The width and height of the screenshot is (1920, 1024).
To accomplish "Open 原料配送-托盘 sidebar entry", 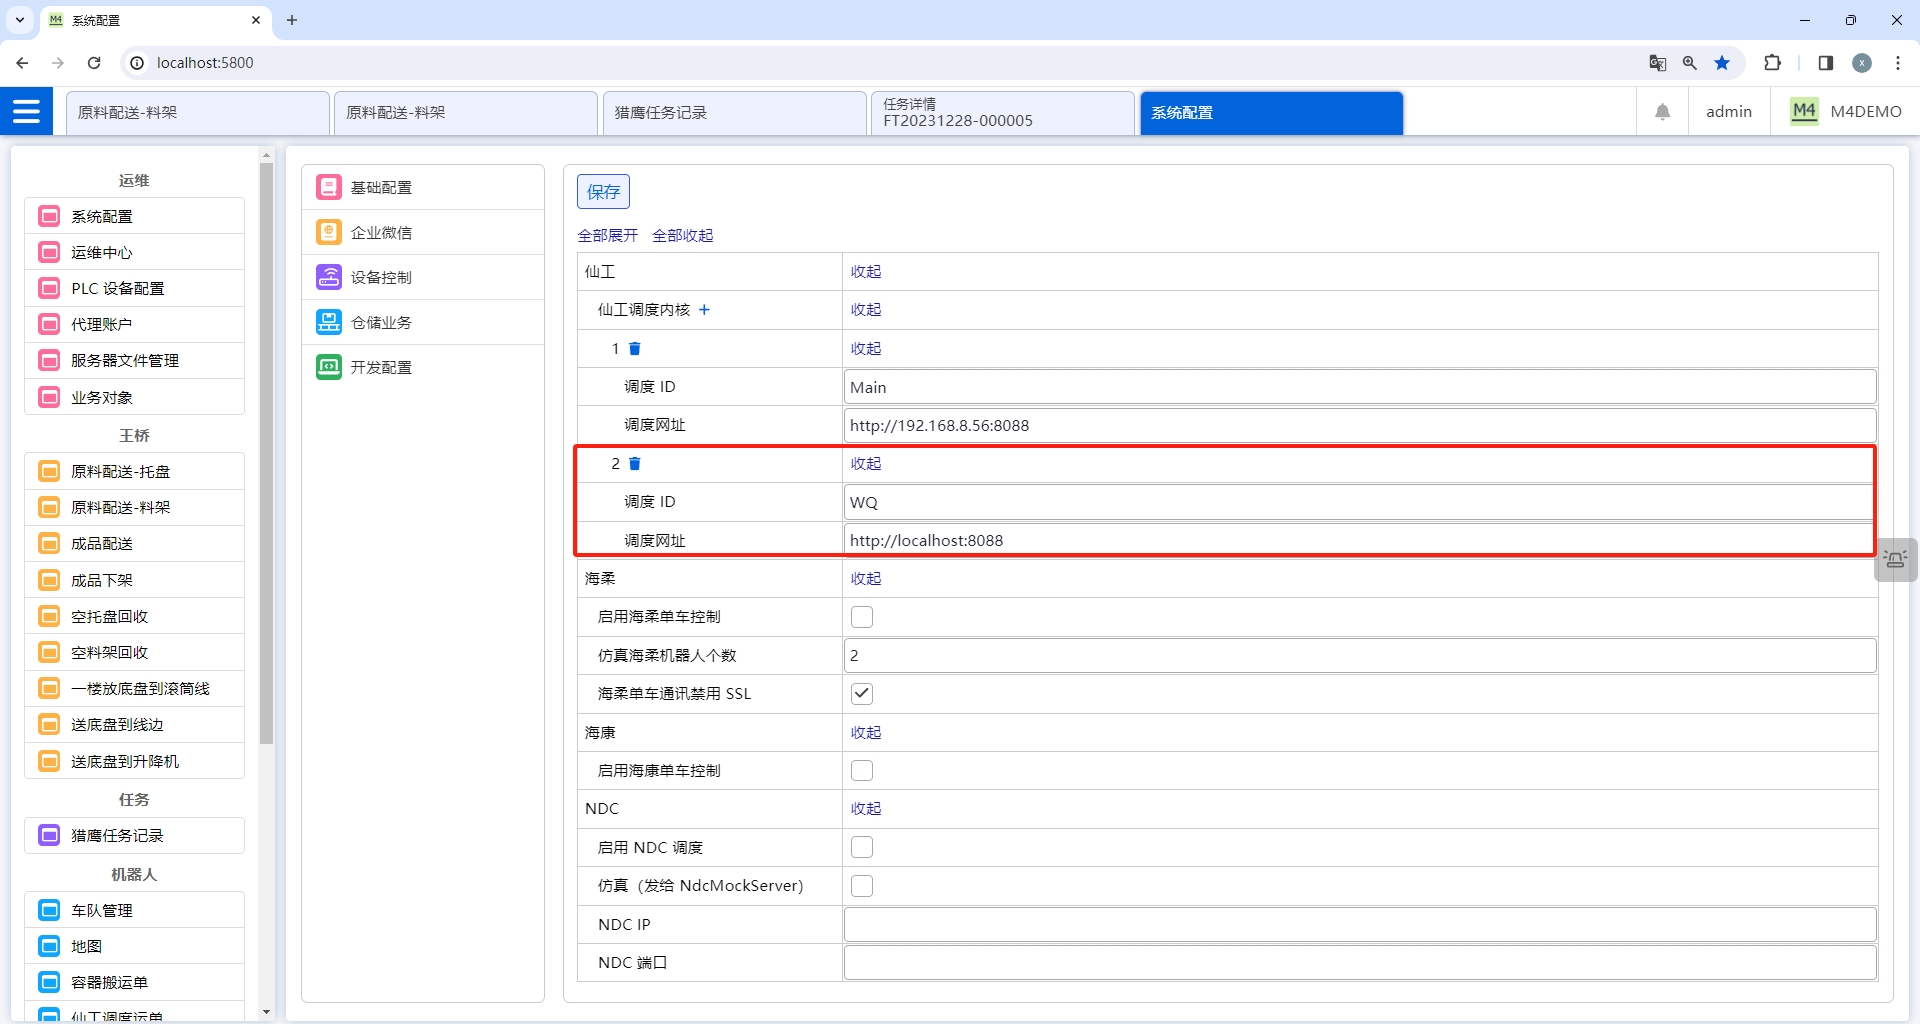I will coord(134,471).
